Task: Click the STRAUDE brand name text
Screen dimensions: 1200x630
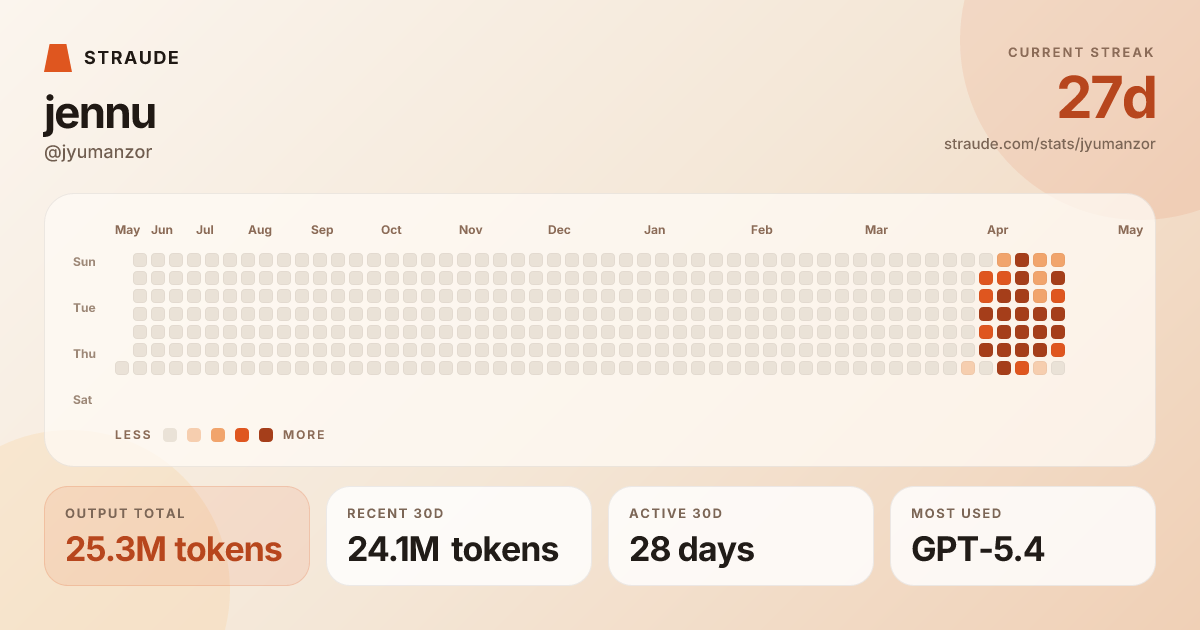Action: 132,58
